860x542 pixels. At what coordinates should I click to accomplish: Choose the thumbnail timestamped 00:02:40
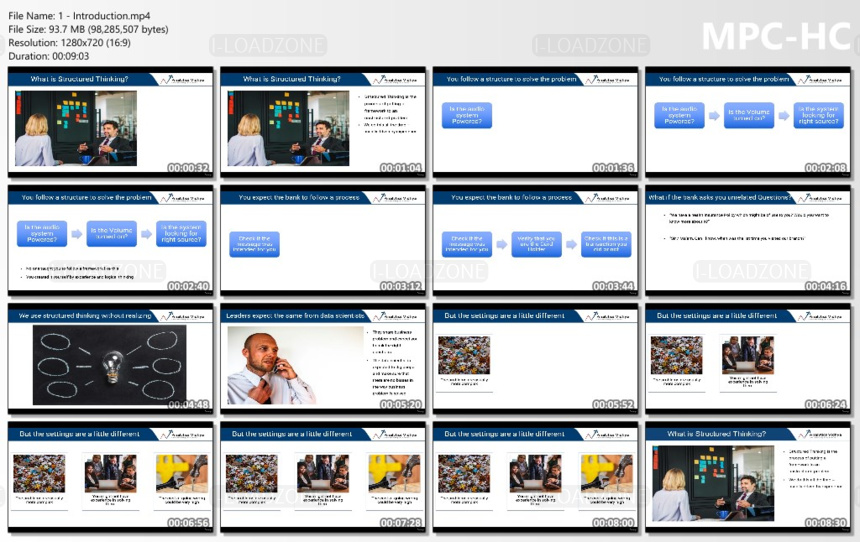click(x=110, y=241)
